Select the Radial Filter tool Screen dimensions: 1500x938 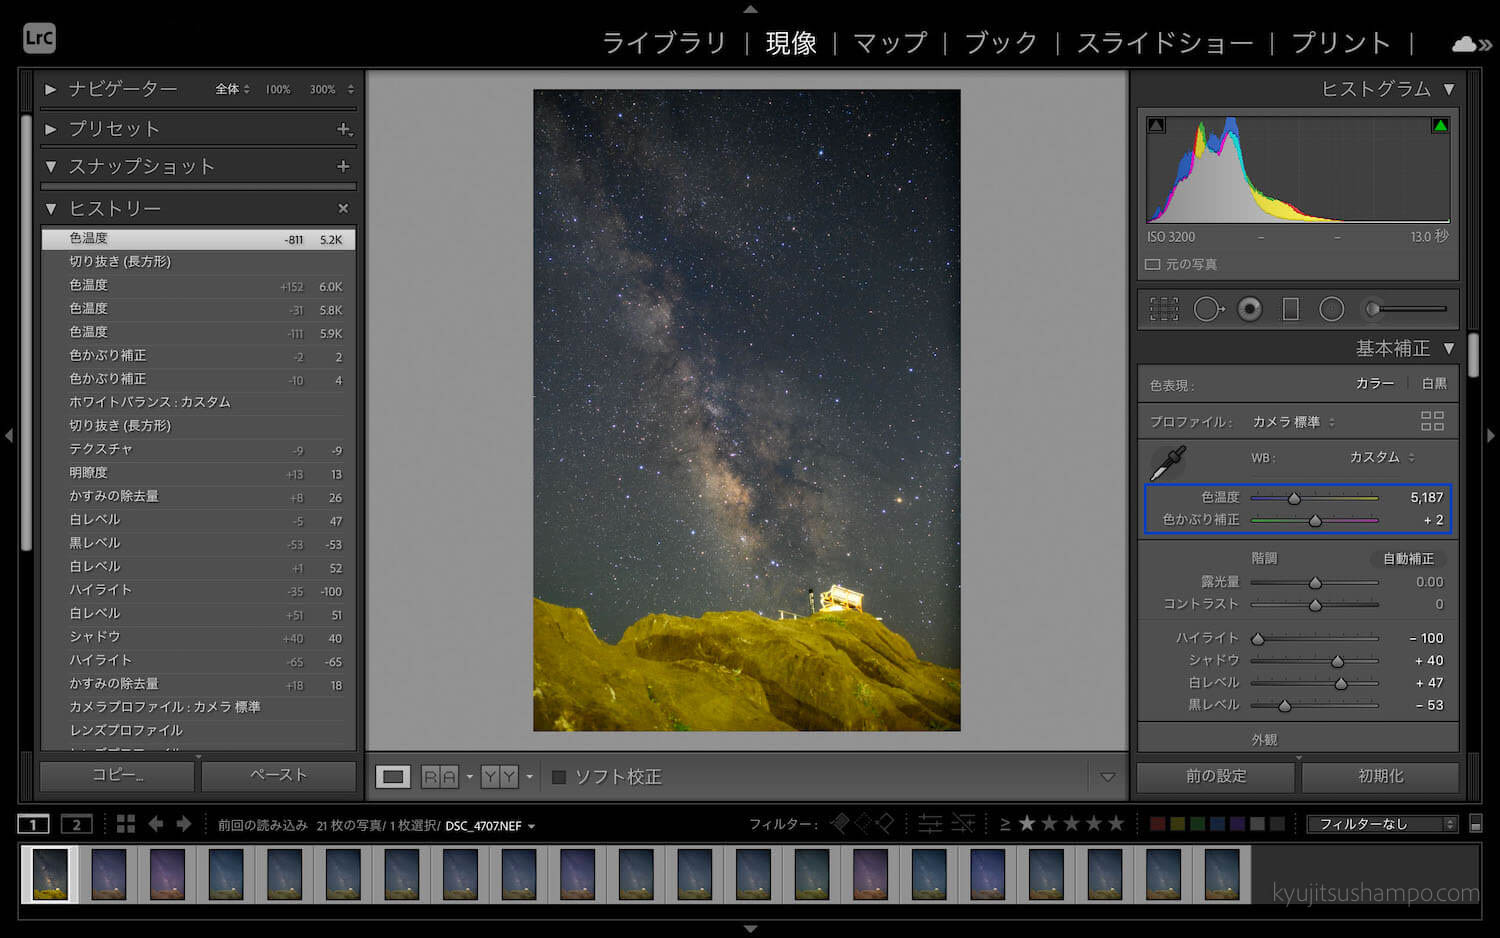[x=1332, y=309]
